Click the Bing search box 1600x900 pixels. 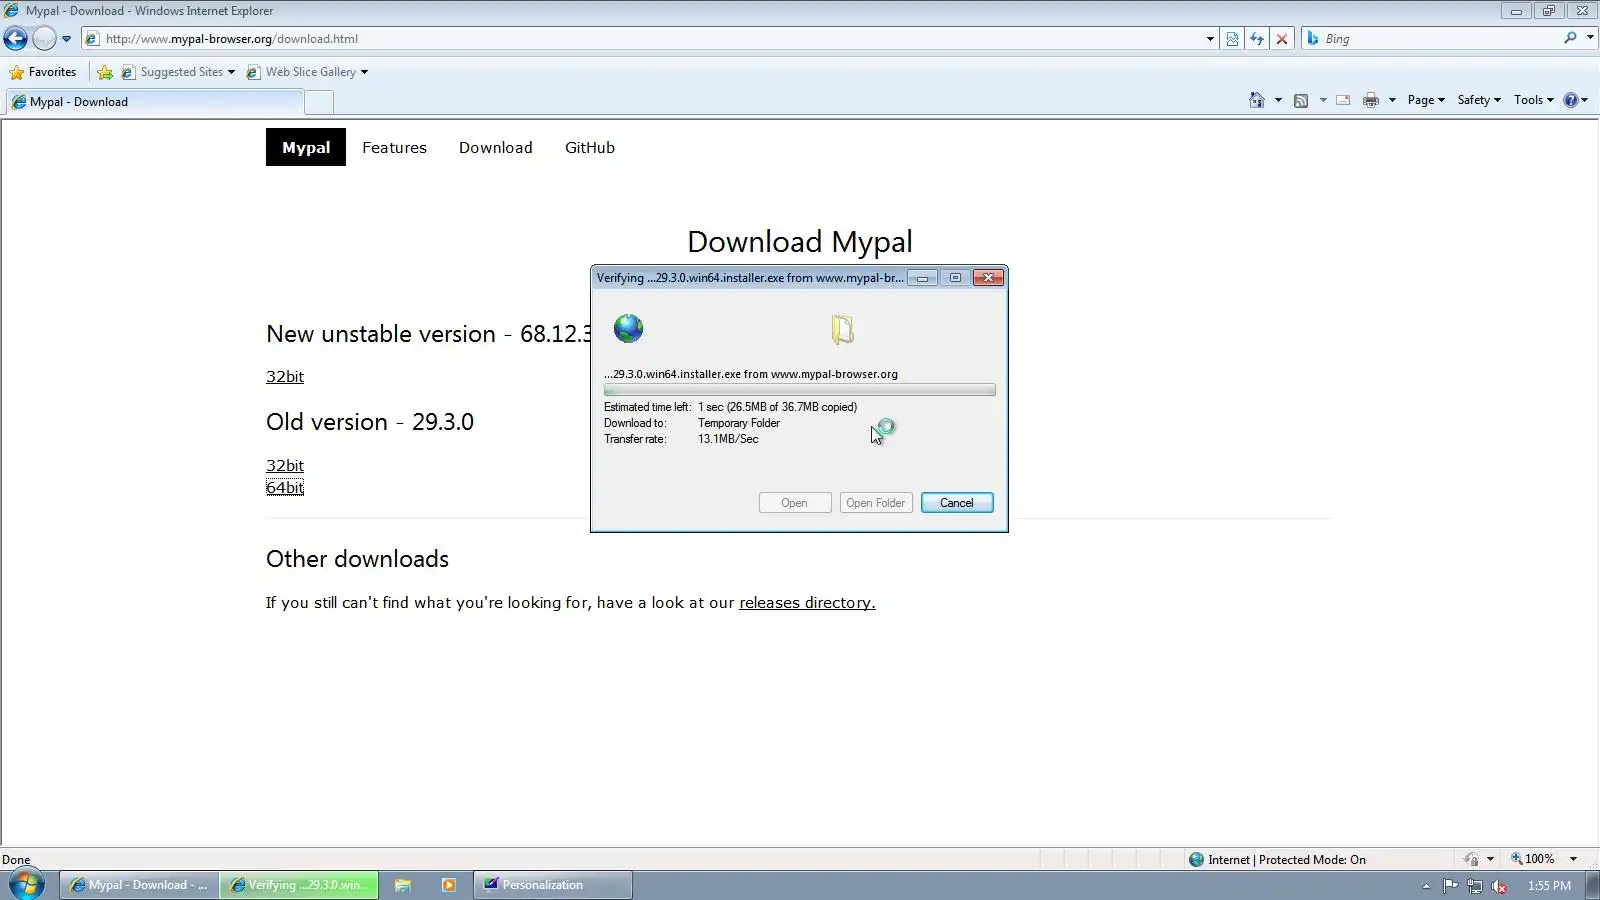(1440, 39)
